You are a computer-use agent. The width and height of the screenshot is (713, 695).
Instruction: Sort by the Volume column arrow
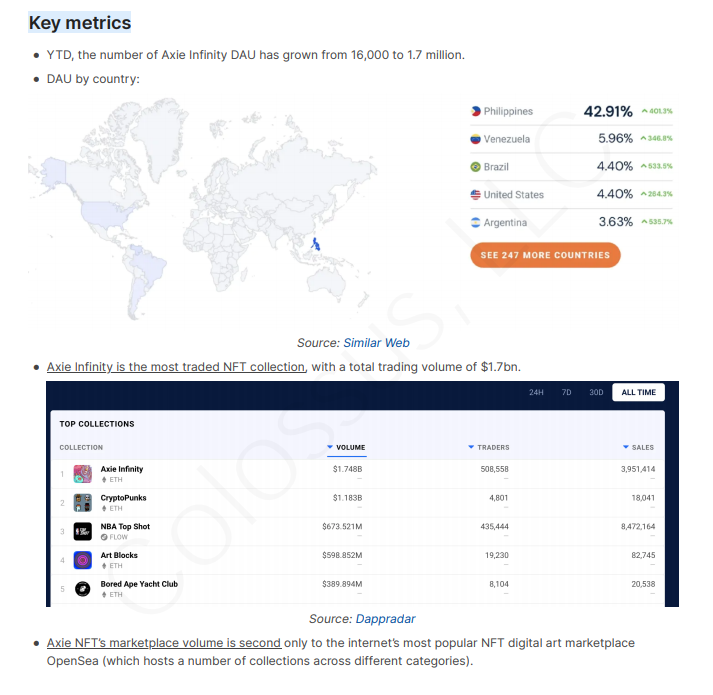pos(330,447)
